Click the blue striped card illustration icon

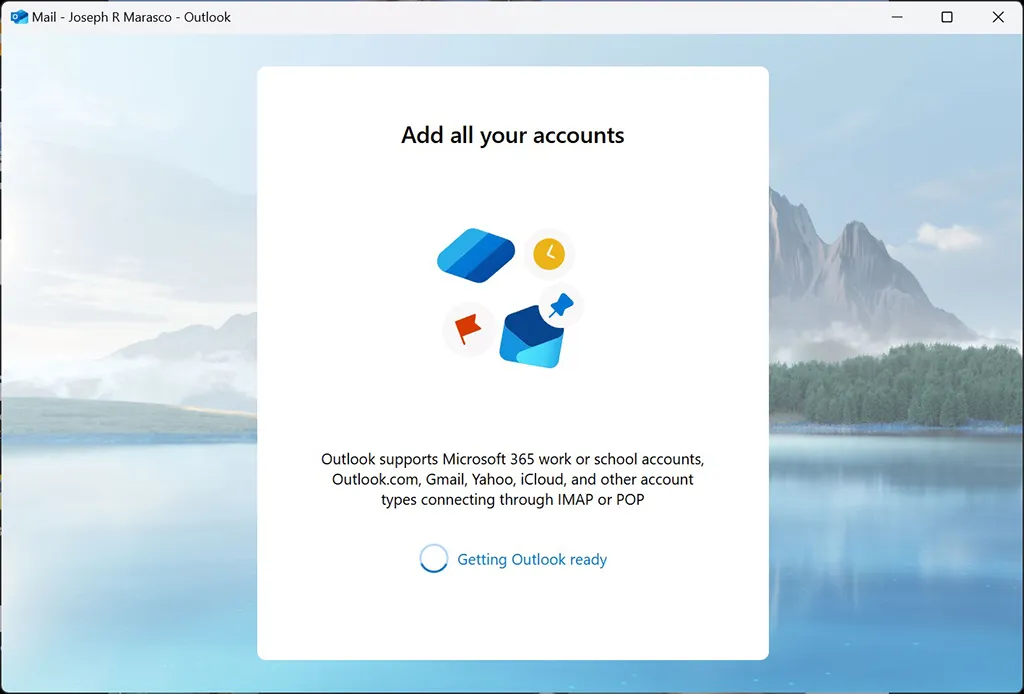click(x=475, y=255)
